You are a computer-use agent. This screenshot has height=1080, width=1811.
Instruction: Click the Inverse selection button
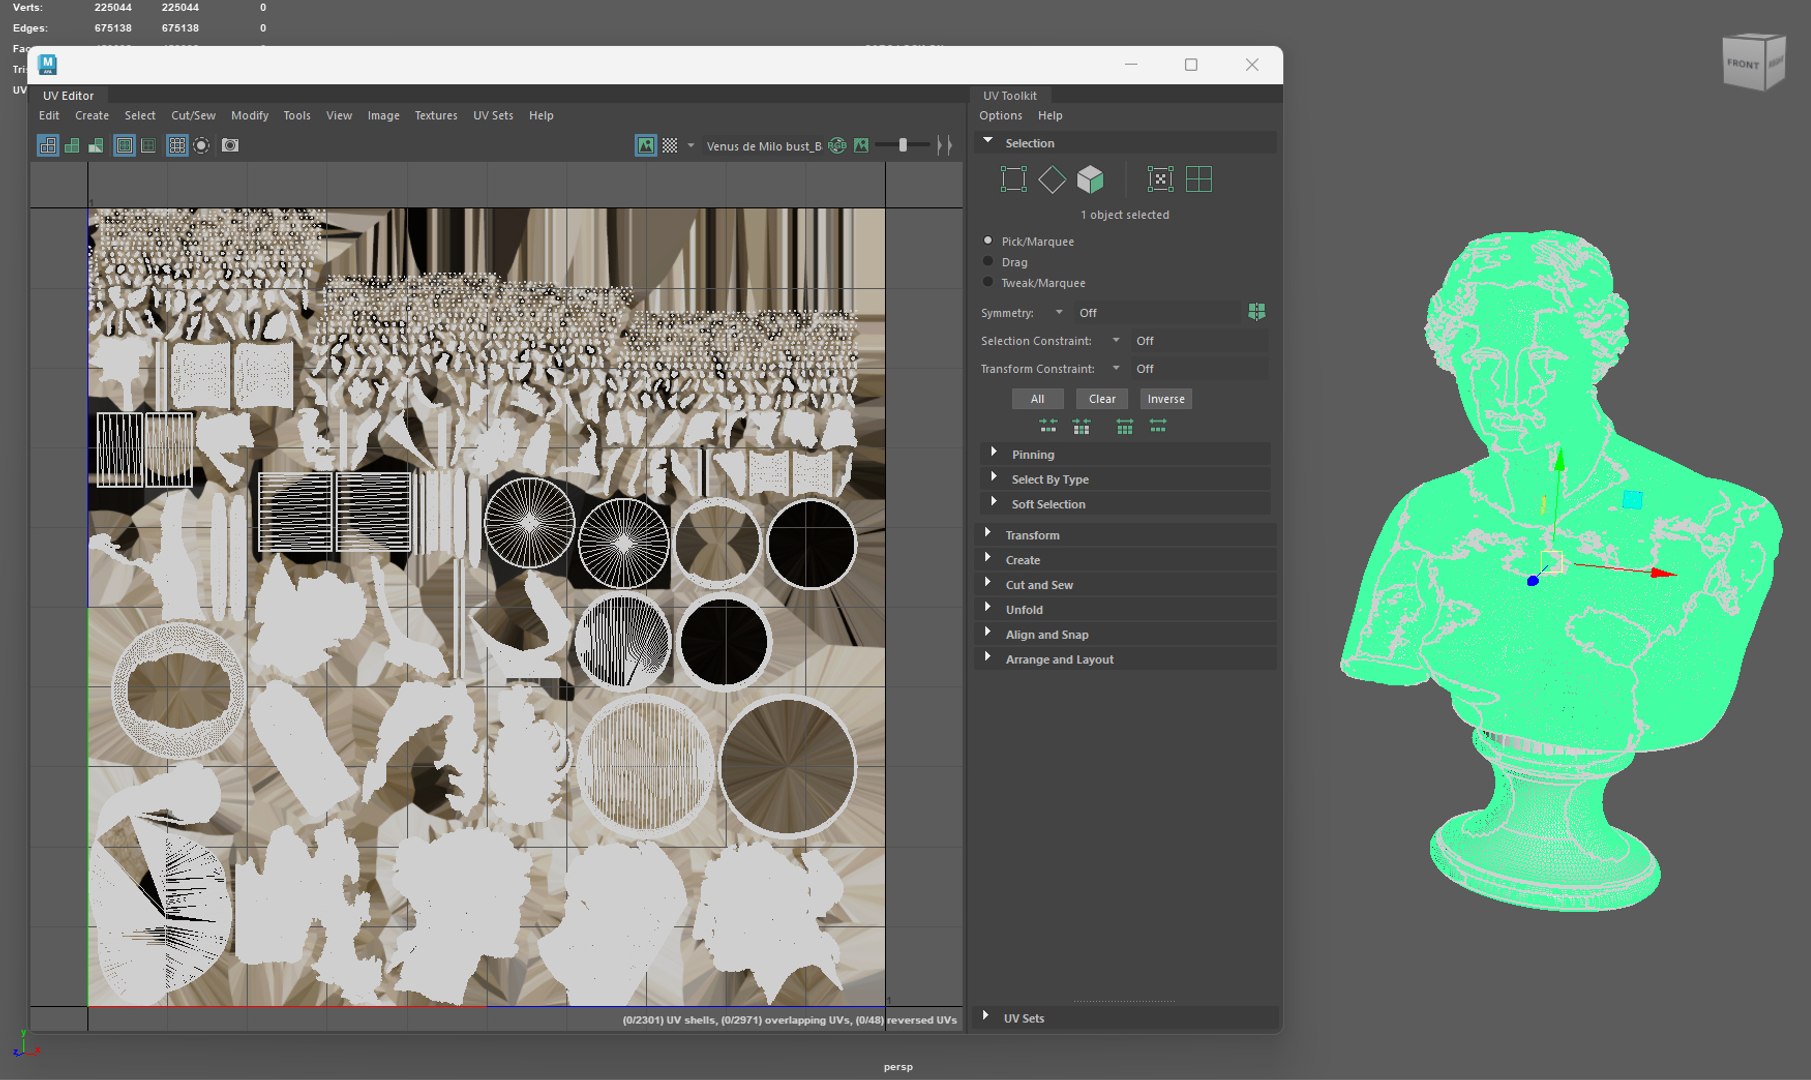1166,399
